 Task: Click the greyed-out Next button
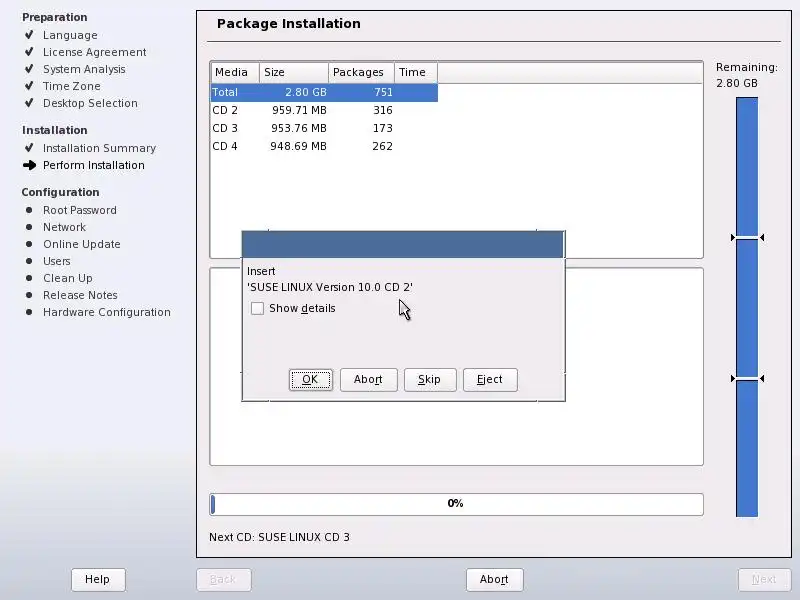[764, 580]
